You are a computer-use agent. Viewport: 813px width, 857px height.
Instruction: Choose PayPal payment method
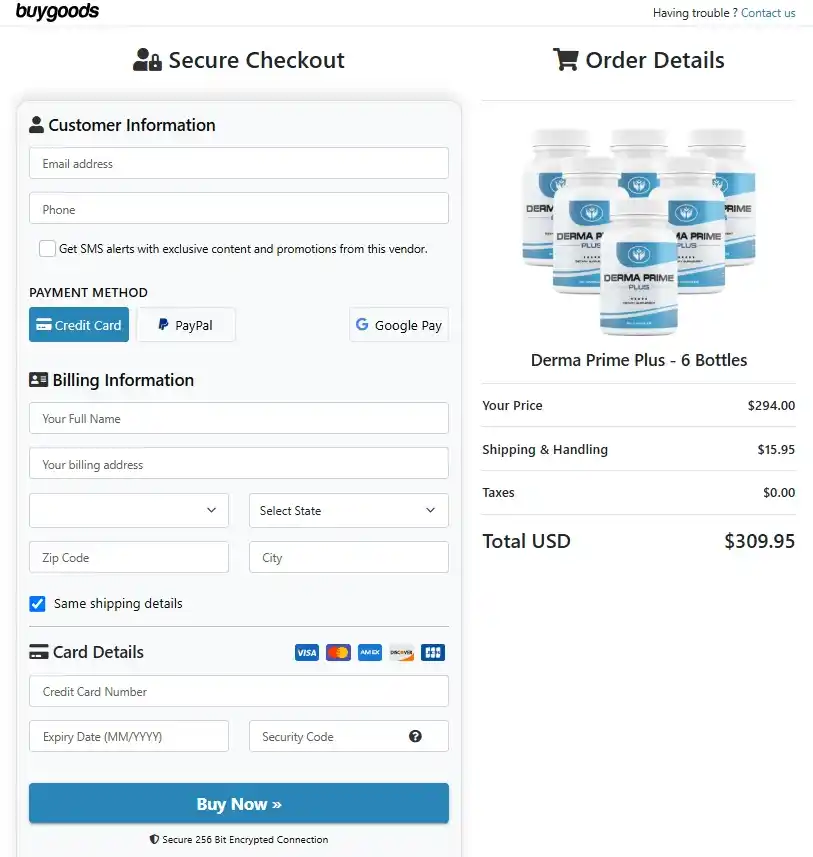click(x=186, y=325)
